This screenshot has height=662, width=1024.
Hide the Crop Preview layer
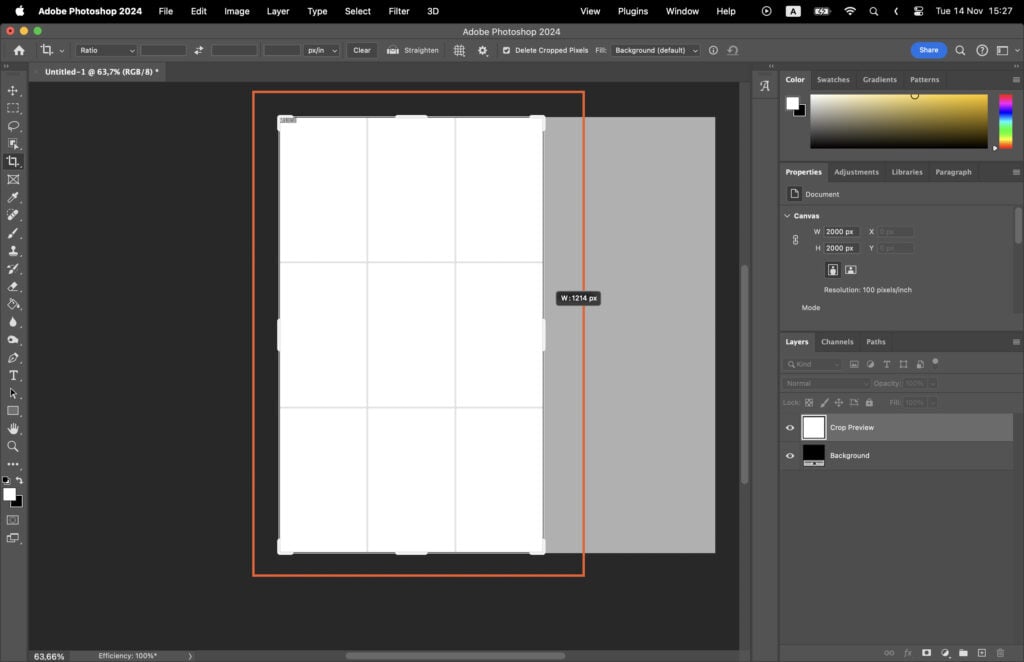pyautogui.click(x=790, y=427)
